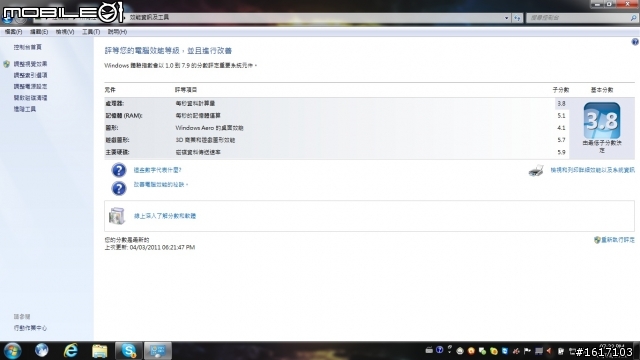Viewport: 640px width, 360px height.
Task: Open 調整視覺效果 adjust visual effects link
Action: coord(30,64)
